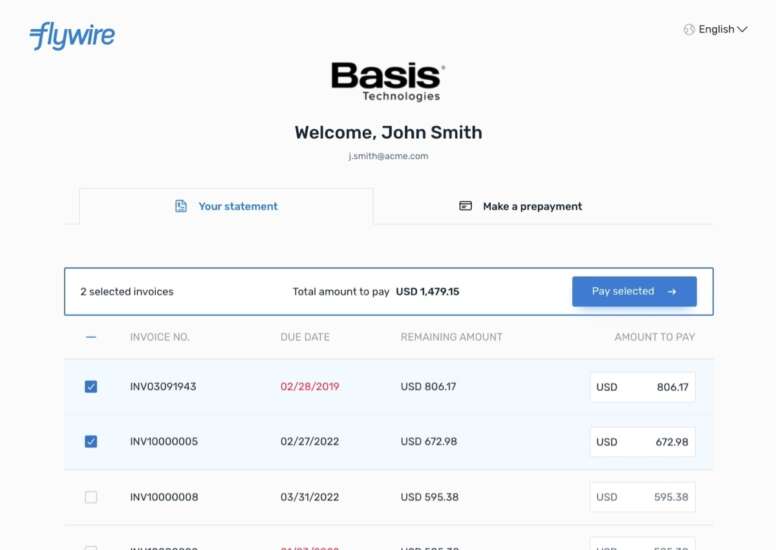Click the prepayment card icon
This screenshot has height=550, width=776.
[x=465, y=206]
